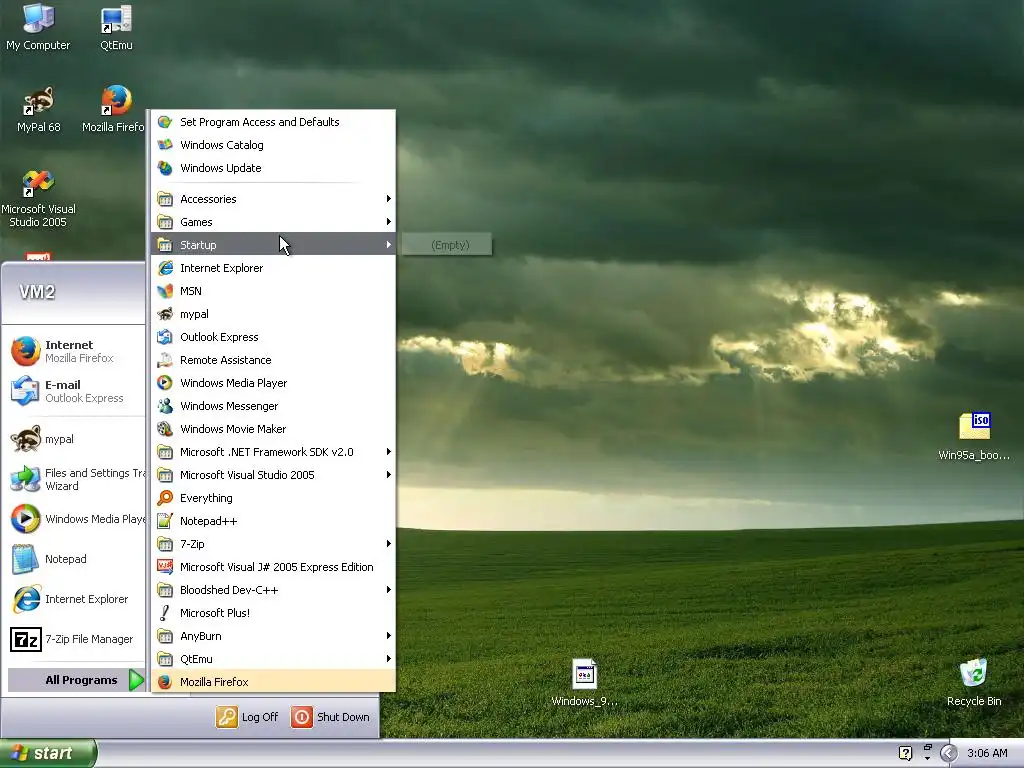Open Windows Catalog entry

click(x=273, y=145)
